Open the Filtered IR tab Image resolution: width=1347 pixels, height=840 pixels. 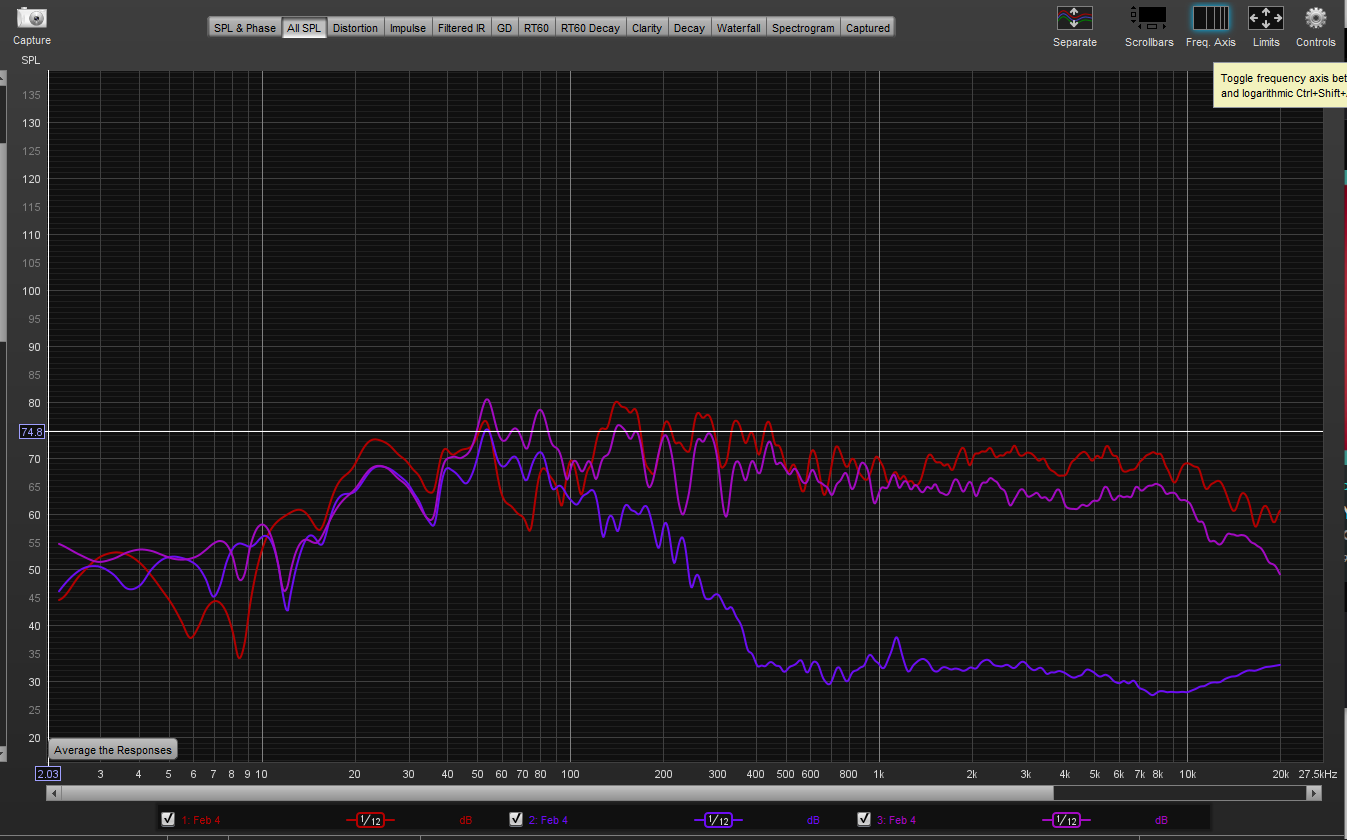(x=462, y=28)
